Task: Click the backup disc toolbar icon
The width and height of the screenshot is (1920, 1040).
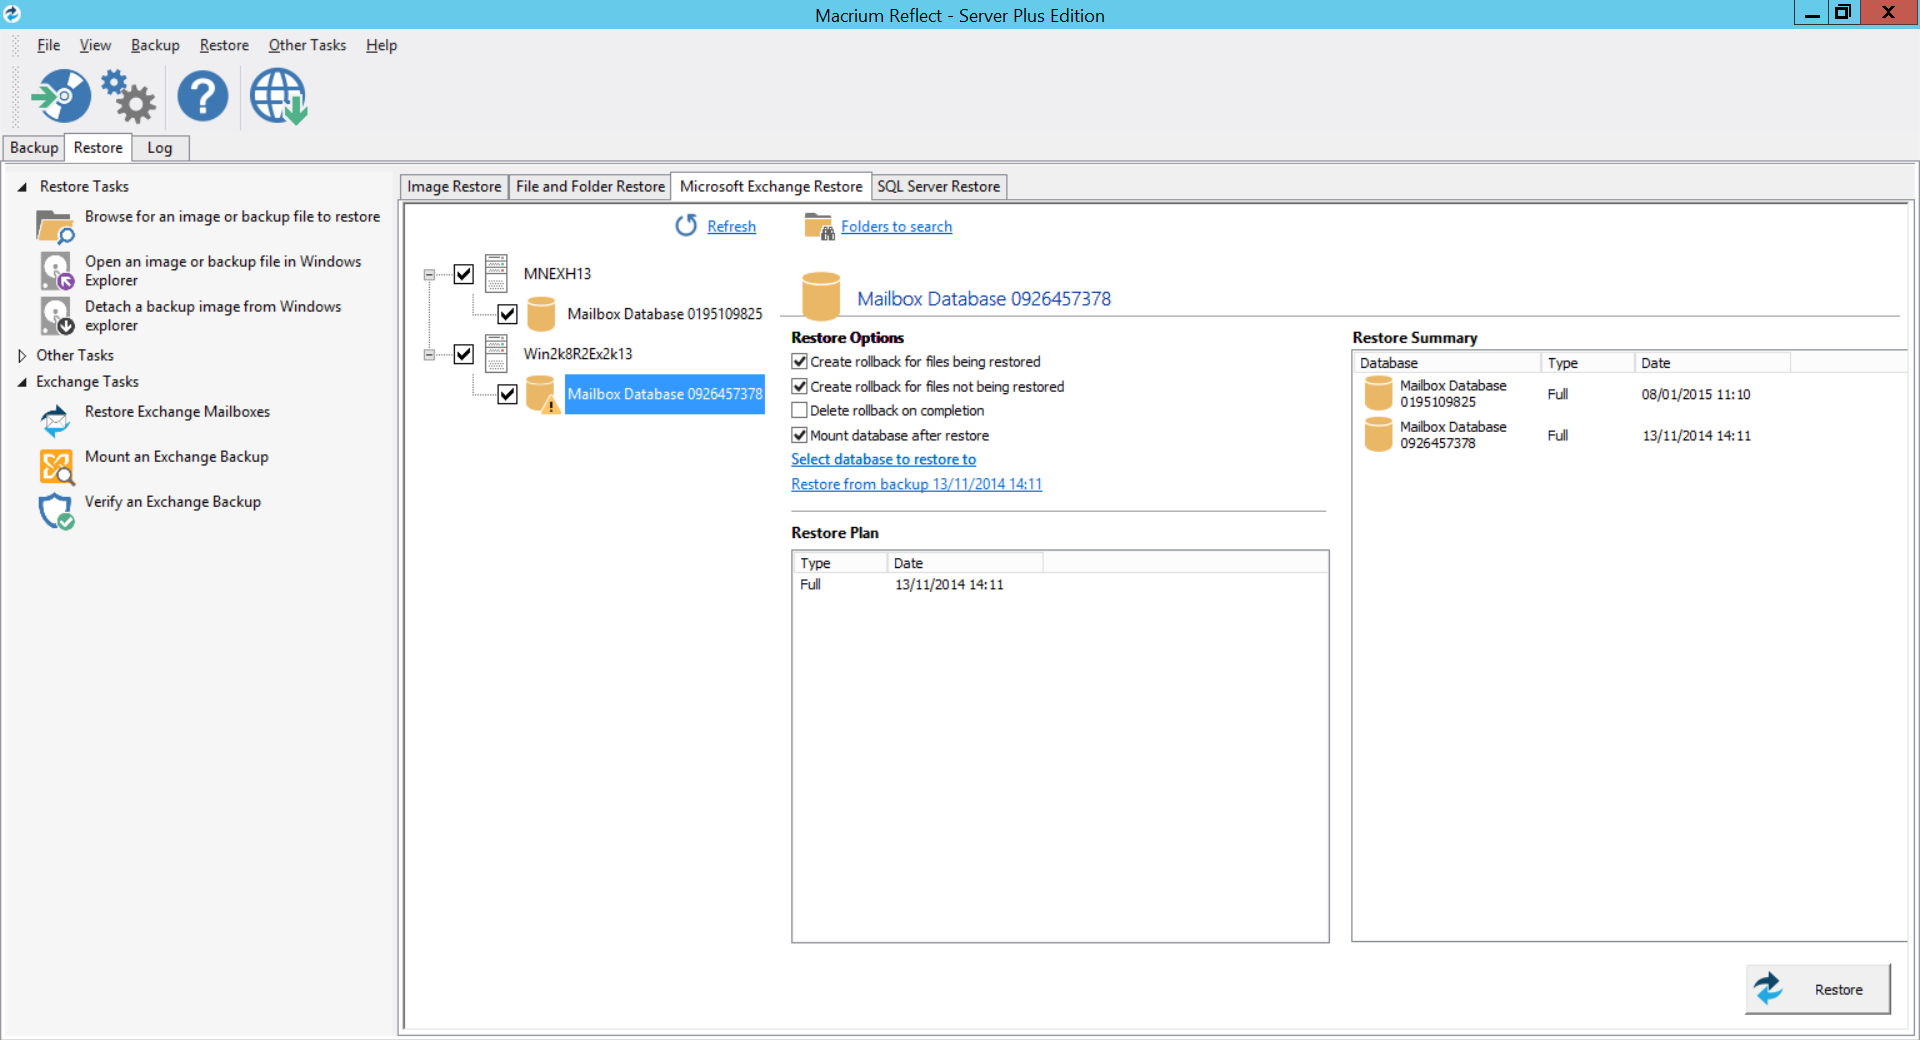Action: click(x=61, y=96)
